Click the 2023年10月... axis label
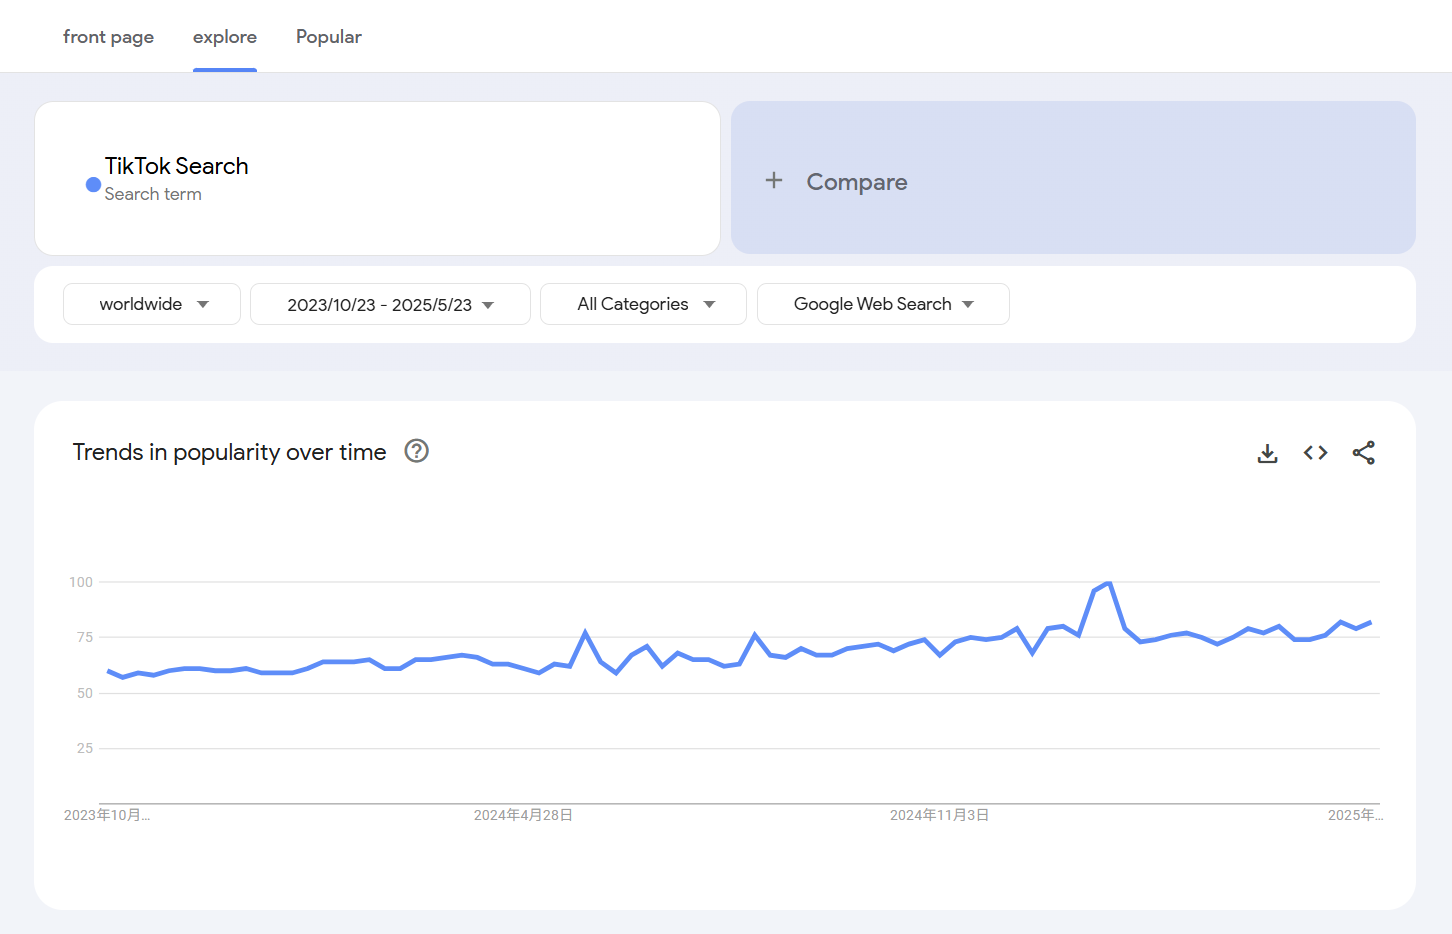 pyautogui.click(x=107, y=815)
